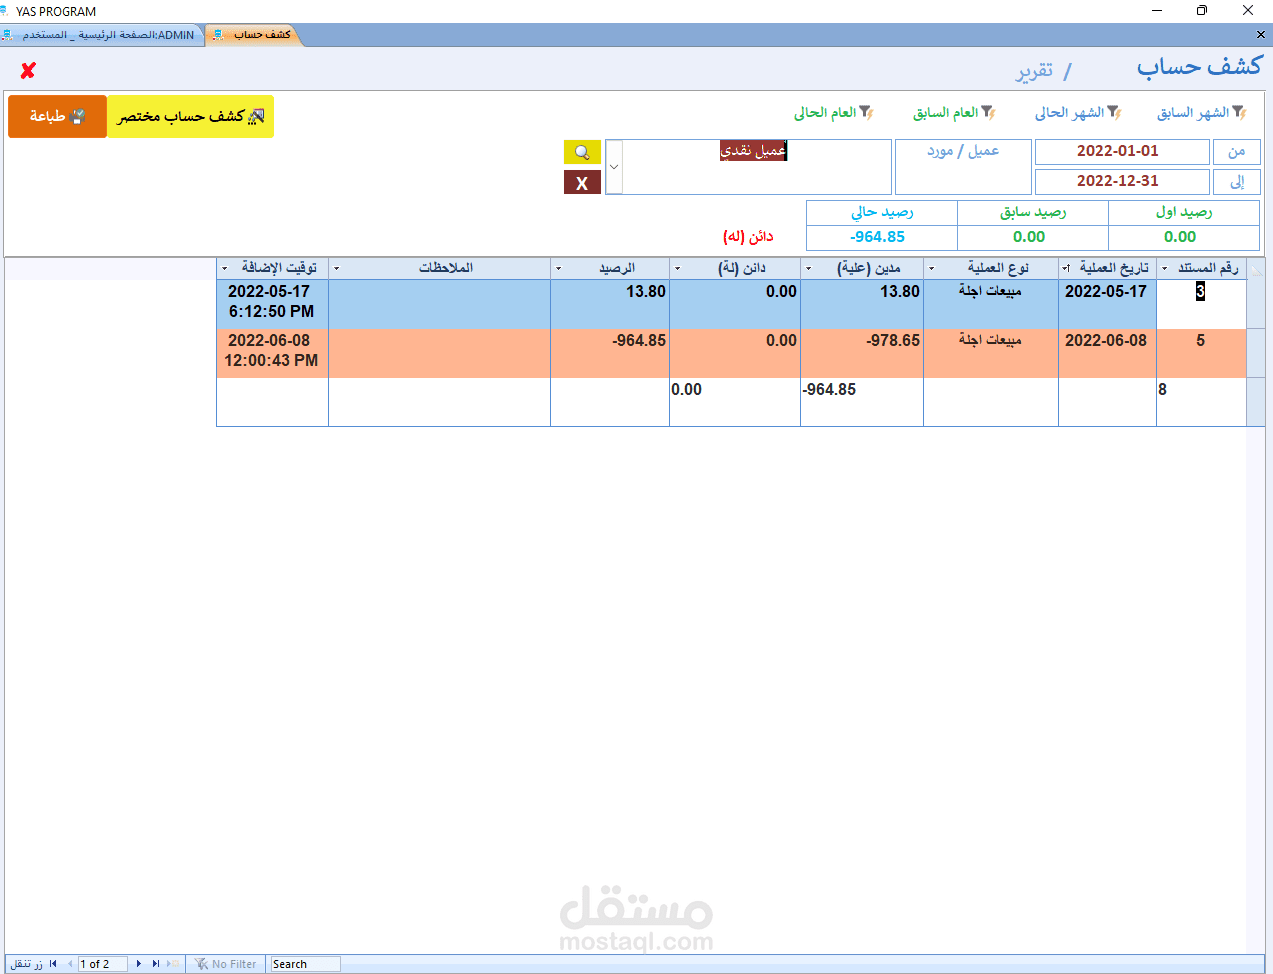Click the red X close form icon
The height and width of the screenshot is (974, 1273).
click(28, 70)
